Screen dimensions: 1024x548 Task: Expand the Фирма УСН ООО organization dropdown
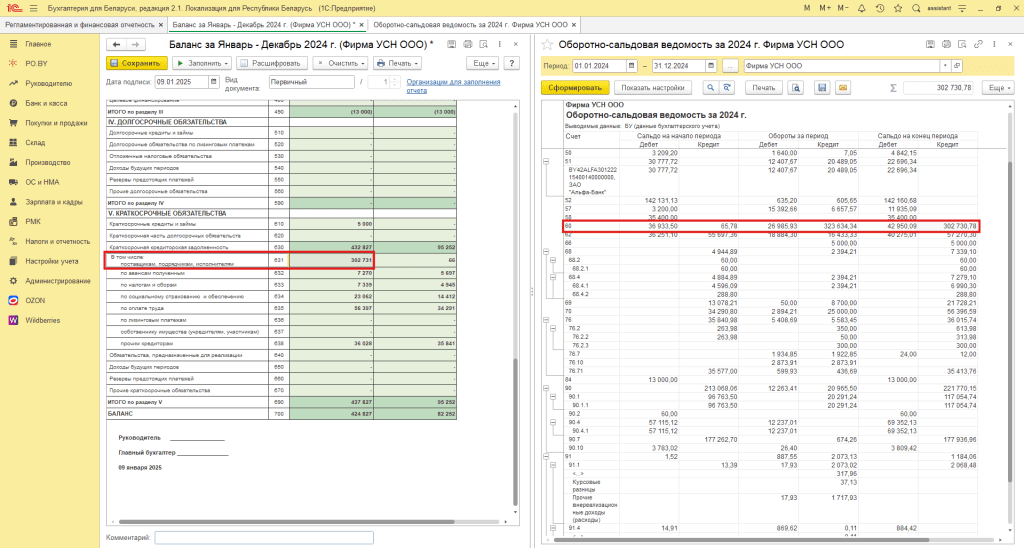coord(944,66)
